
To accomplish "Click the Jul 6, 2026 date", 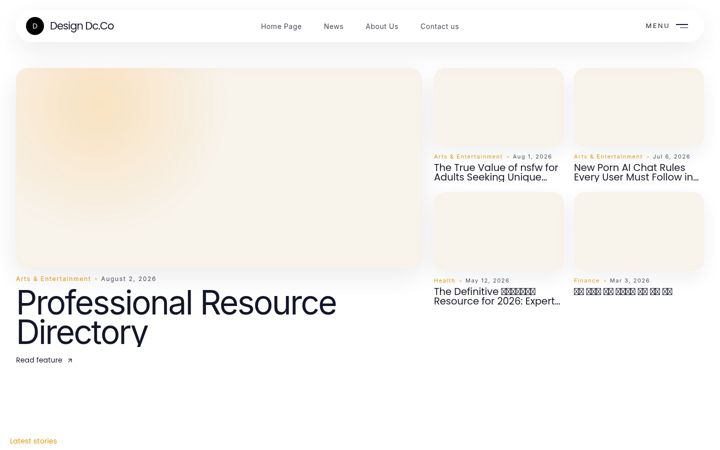I will click(671, 157).
